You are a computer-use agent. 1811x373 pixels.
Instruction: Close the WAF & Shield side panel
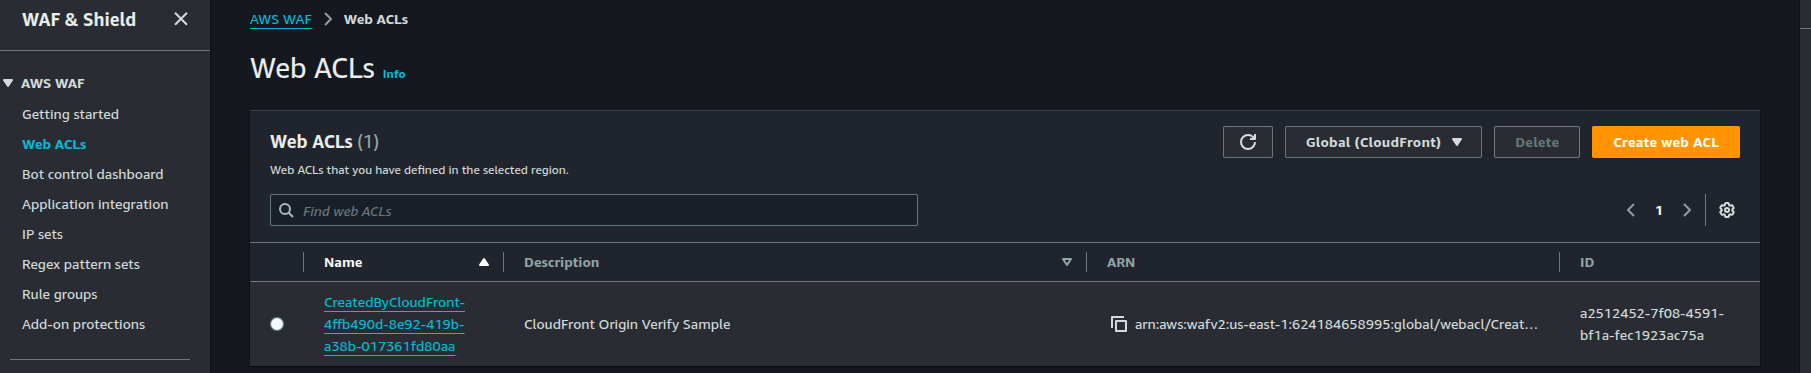click(x=181, y=19)
